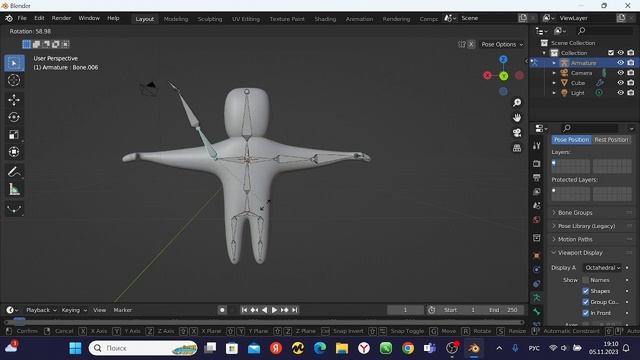Open the Tool properties tab icon
The image size is (640, 360).
tap(537, 146)
